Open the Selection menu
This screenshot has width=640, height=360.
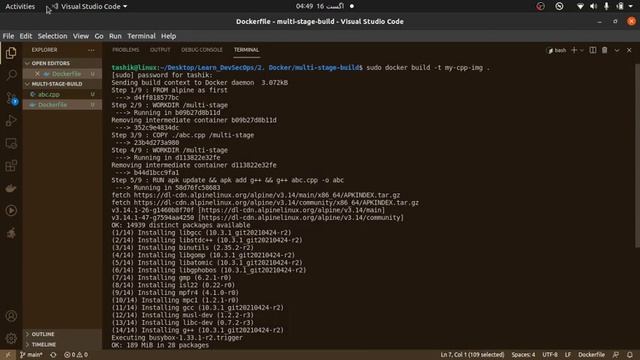point(52,36)
